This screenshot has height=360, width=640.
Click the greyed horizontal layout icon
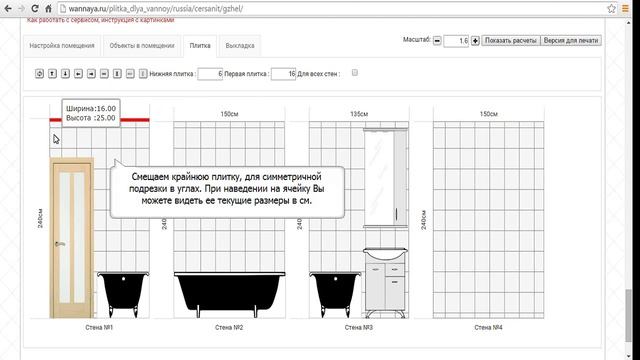(x=130, y=74)
